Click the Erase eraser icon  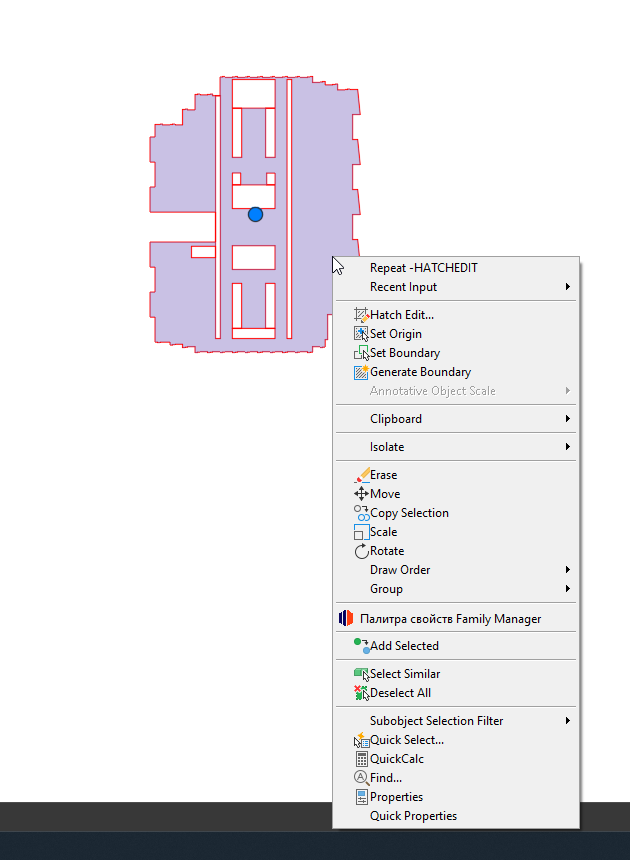[361, 475]
